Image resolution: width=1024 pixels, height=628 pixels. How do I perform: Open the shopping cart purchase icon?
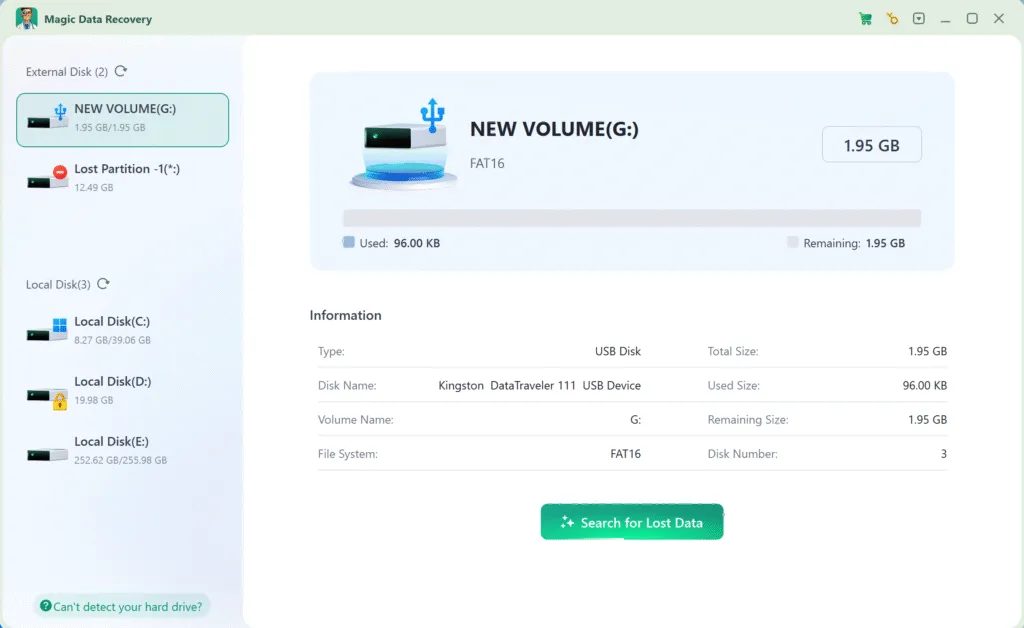(865, 19)
